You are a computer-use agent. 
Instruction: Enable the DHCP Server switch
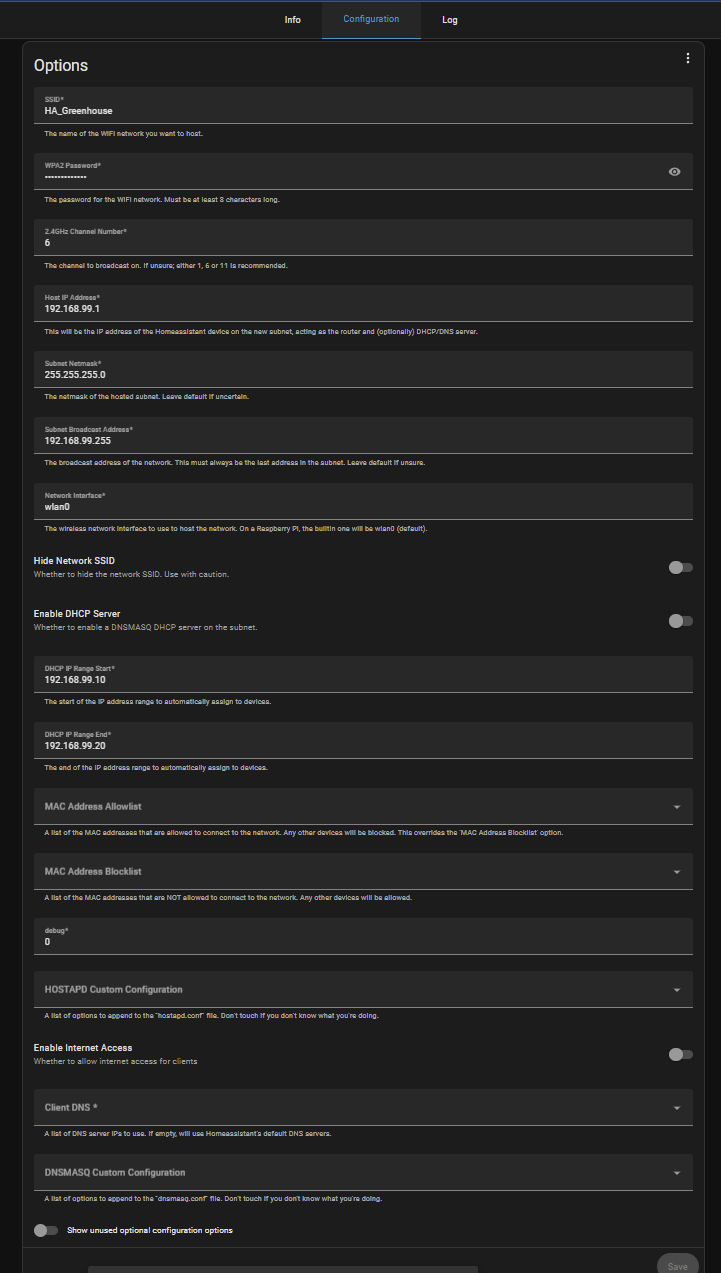680,621
